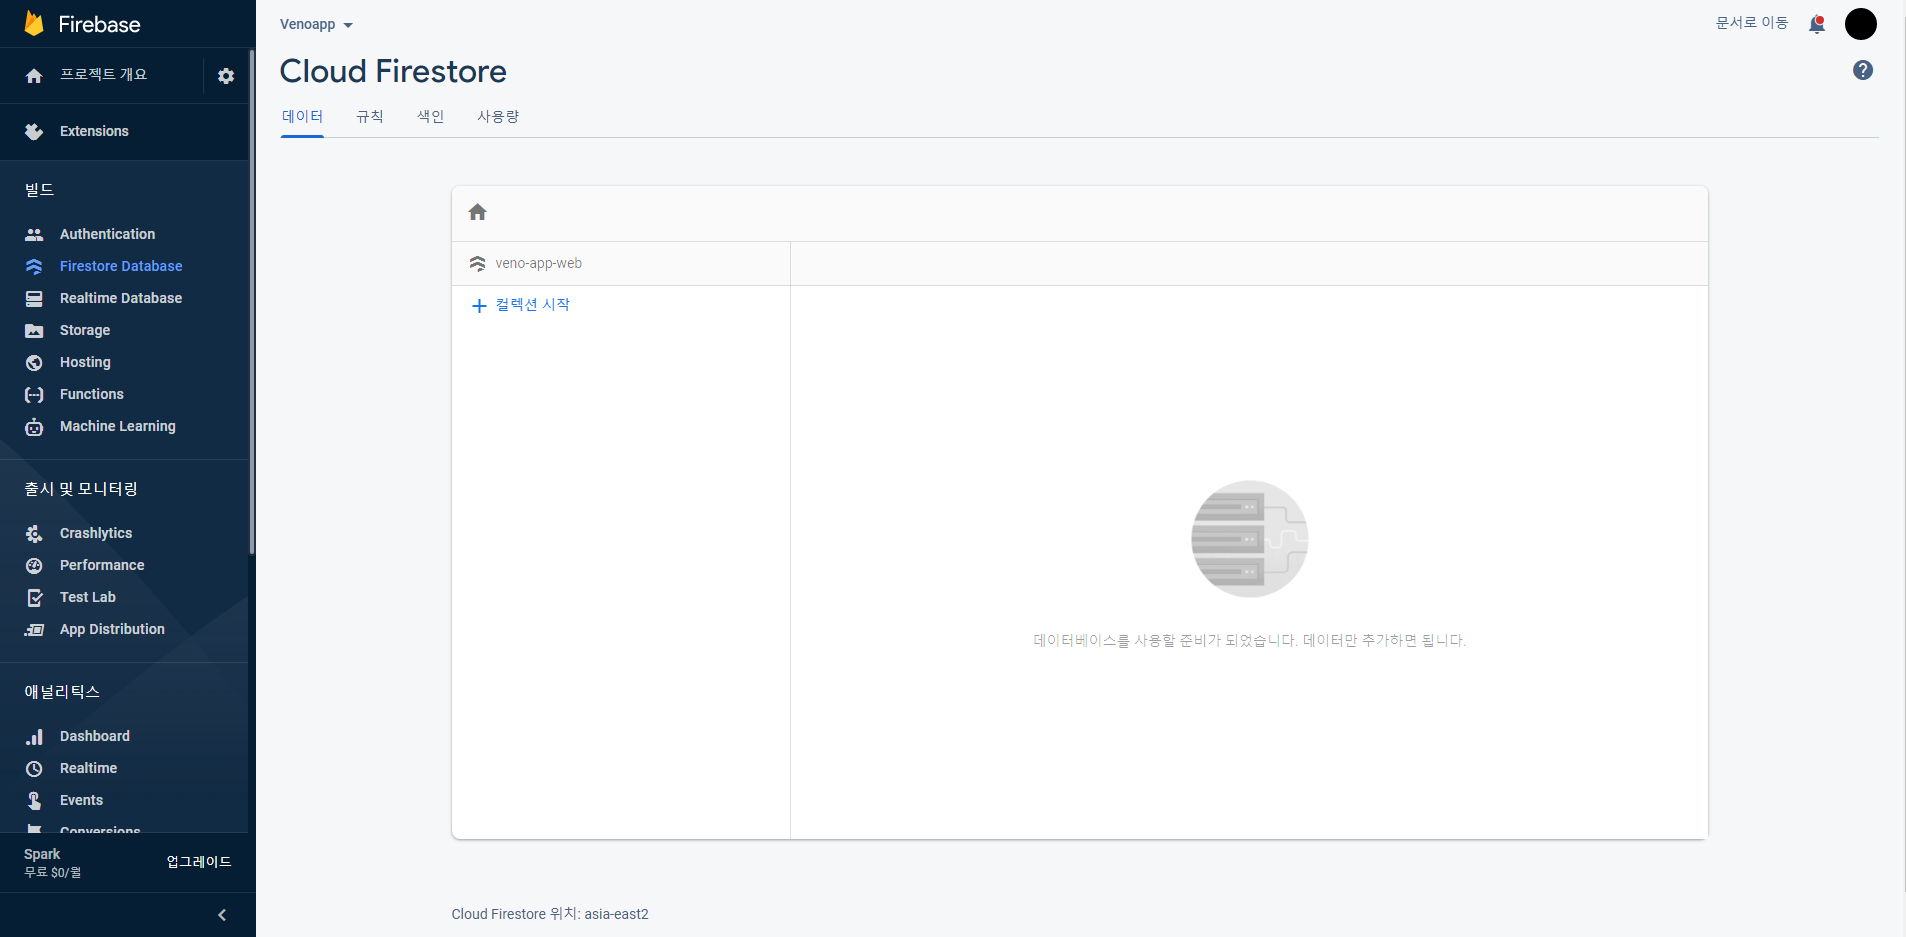Image resolution: width=1906 pixels, height=937 pixels.
Task: Click the Events touch icon
Action: 34,801
